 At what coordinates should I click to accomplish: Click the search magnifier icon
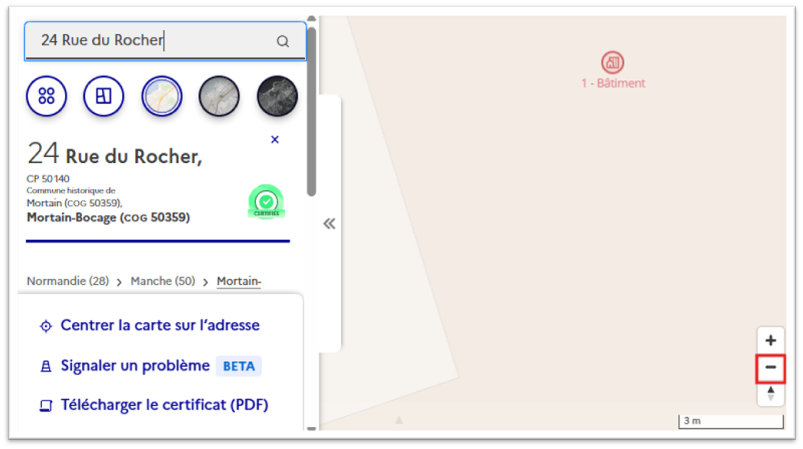tap(283, 41)
